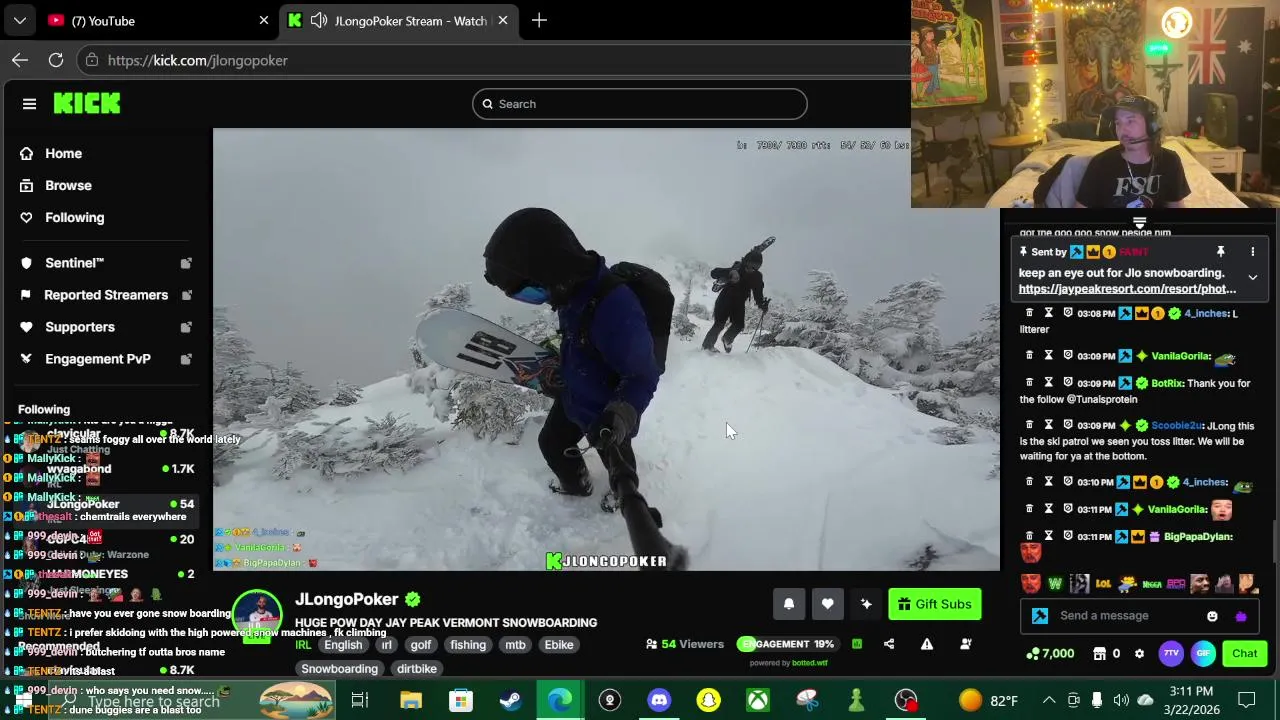The width and height of the screenshot is (1280, 720).
Task: Delete Scoobie2u's 03:09 PM message
Action: click(1029, 425)
